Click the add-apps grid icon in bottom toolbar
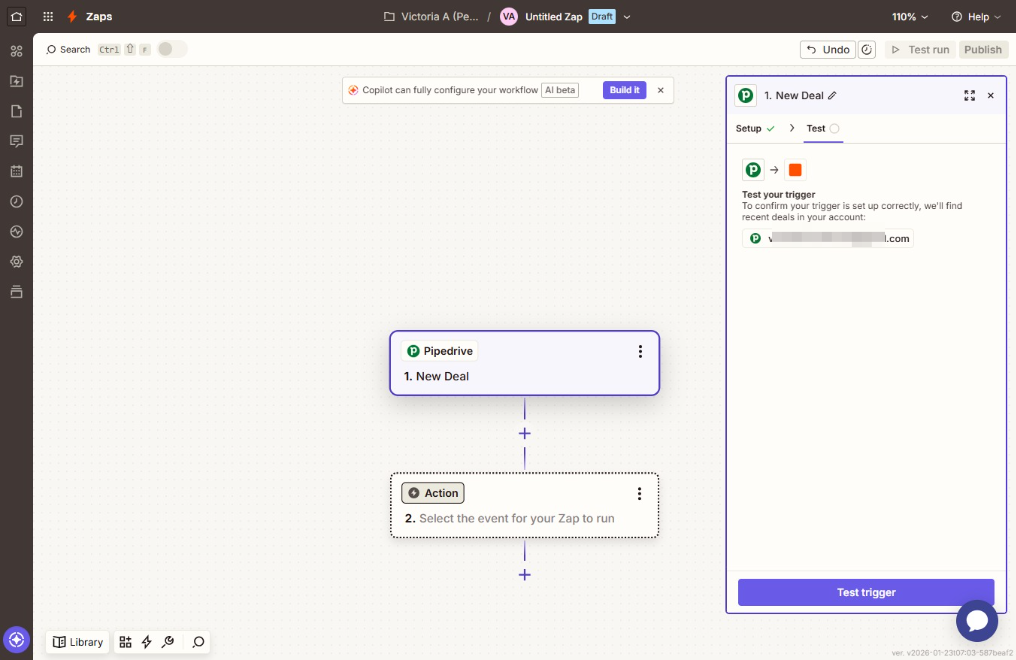The image size is (1016, 660). tap(125, 642)
